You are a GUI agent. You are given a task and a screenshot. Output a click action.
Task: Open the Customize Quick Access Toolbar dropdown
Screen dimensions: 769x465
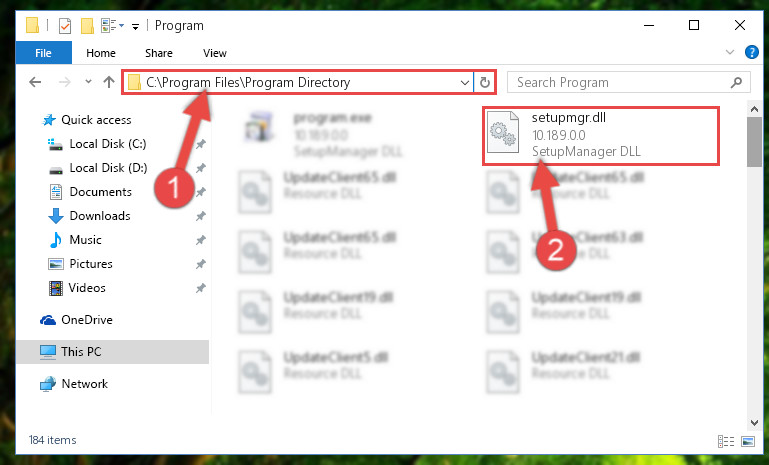(x=135, y=26)
